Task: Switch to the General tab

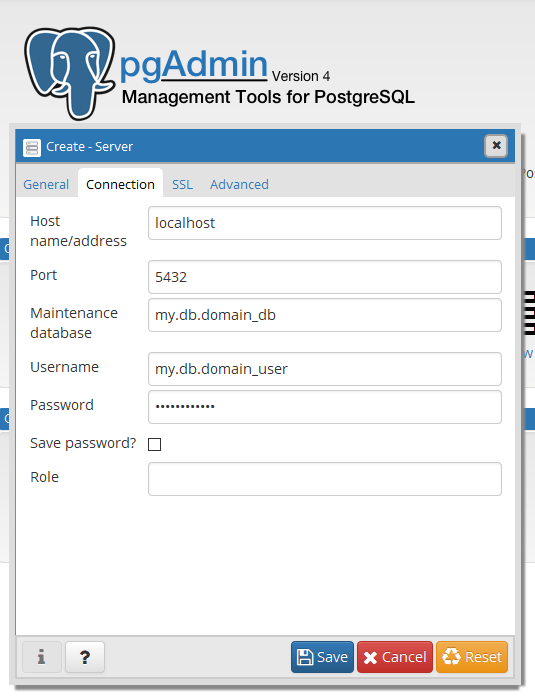Action: [x=46, y=184]
